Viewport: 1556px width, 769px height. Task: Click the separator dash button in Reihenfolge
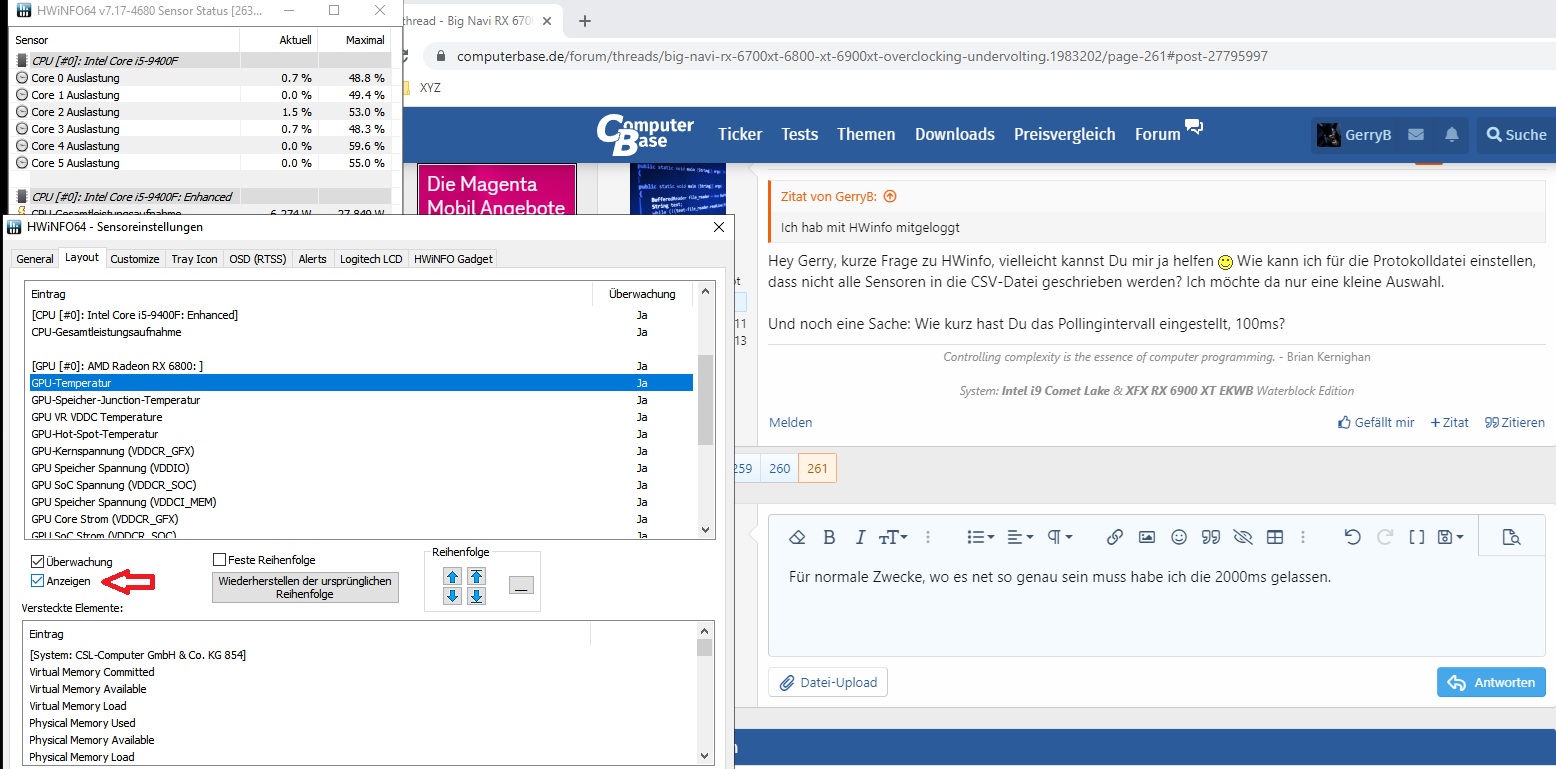(521, 586)
